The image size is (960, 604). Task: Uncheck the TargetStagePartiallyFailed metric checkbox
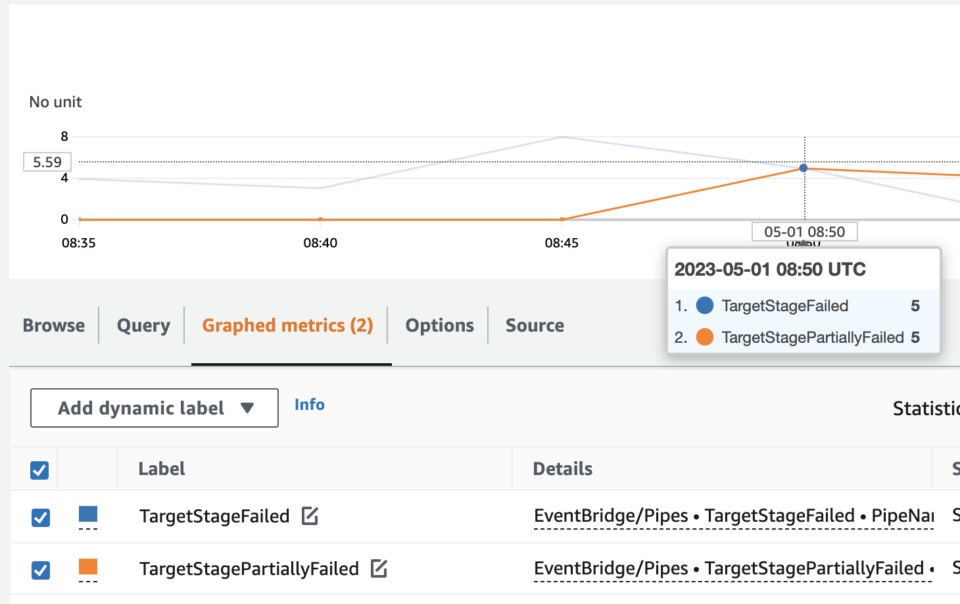click(x=40, y=569)
